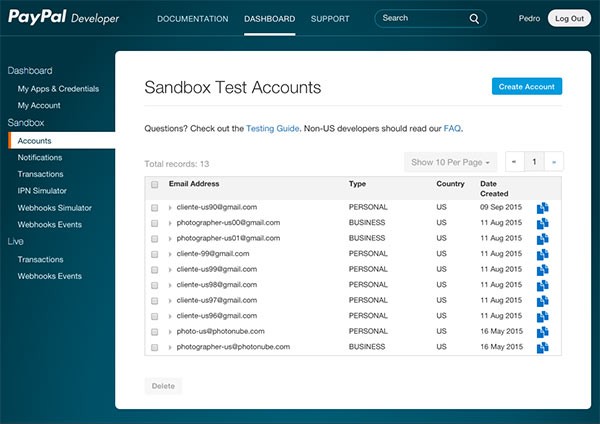Open Sandbox Webhooks Events in sidebar
Viewport: 600px width, 424px height.
pyautogui.click(x=49, y=225)
